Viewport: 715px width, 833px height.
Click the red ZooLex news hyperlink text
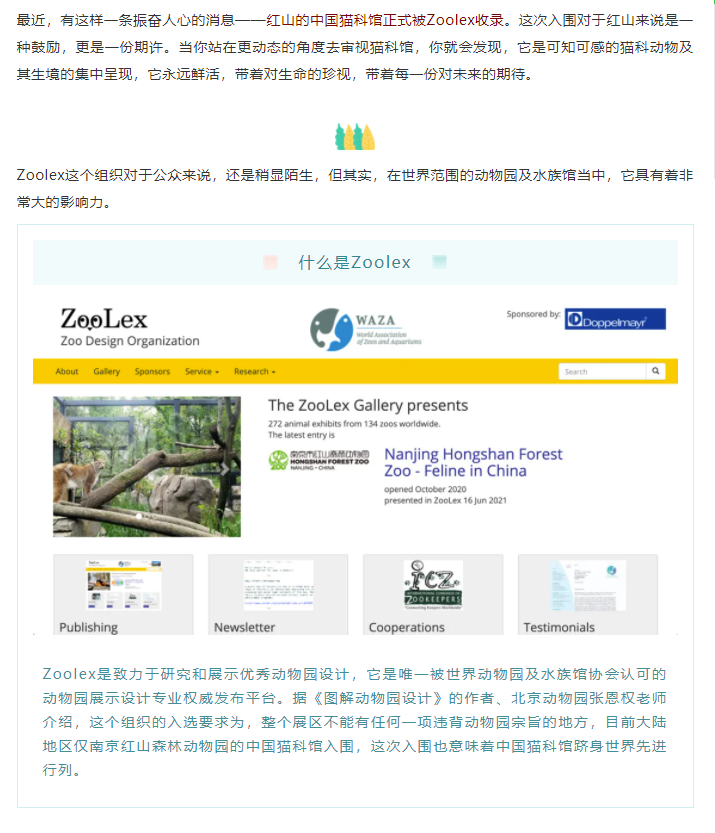385,20
